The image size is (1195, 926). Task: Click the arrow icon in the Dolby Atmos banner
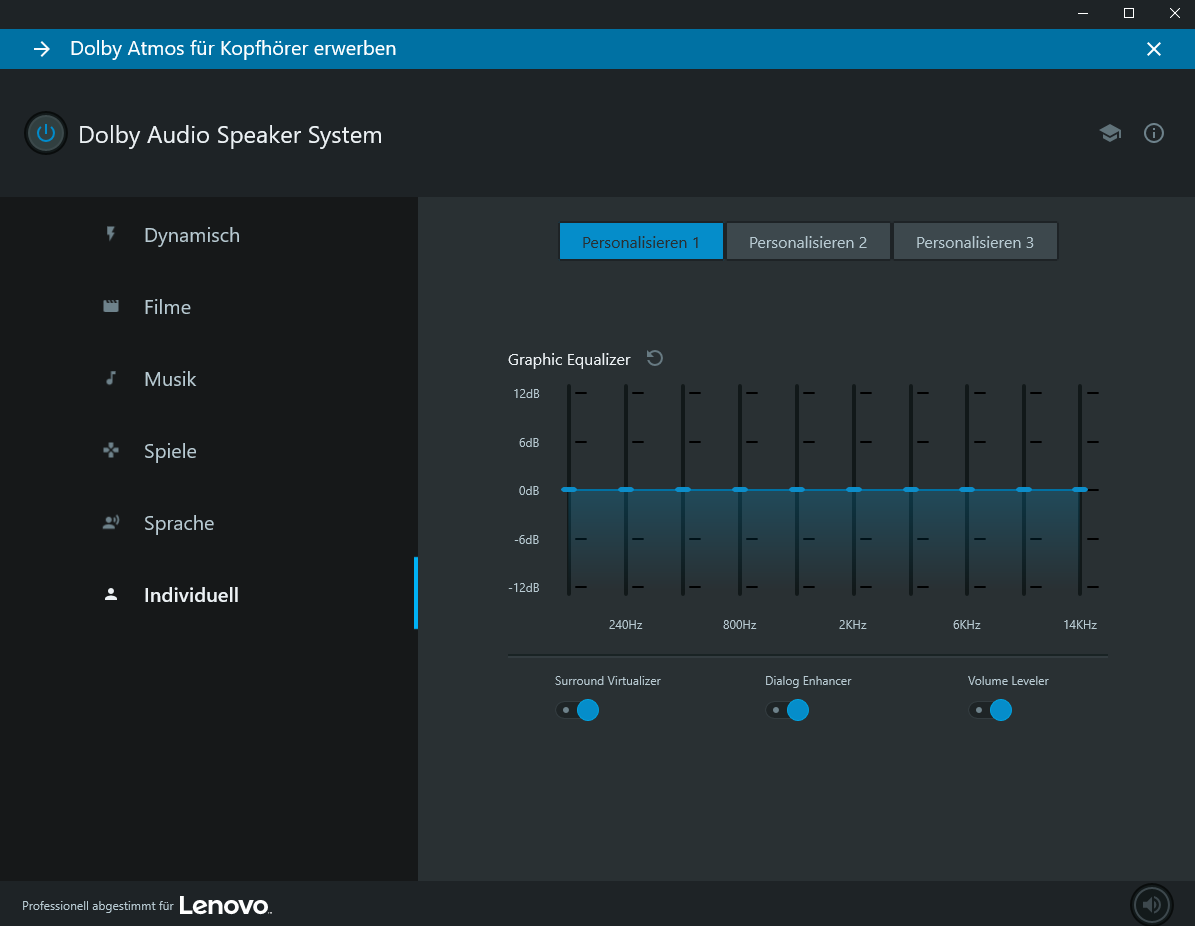pyautogui.click(x=41, y=49)
